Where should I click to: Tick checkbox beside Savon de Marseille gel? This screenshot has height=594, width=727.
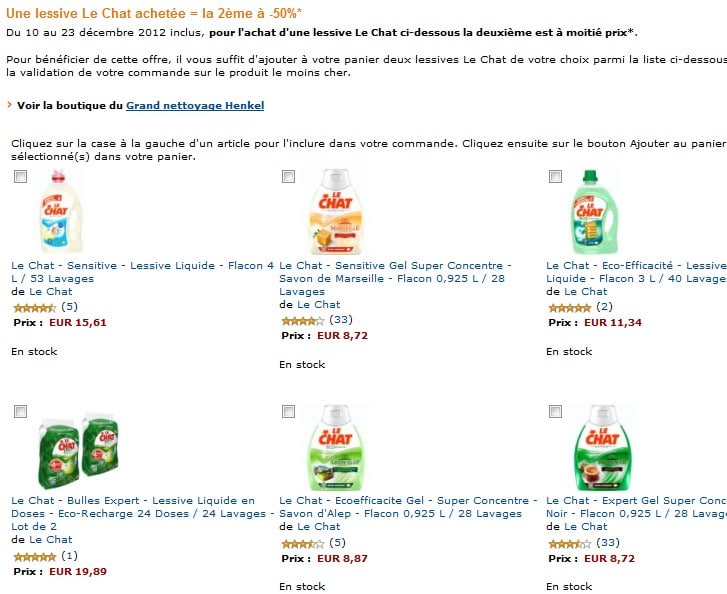pos(288,177)
